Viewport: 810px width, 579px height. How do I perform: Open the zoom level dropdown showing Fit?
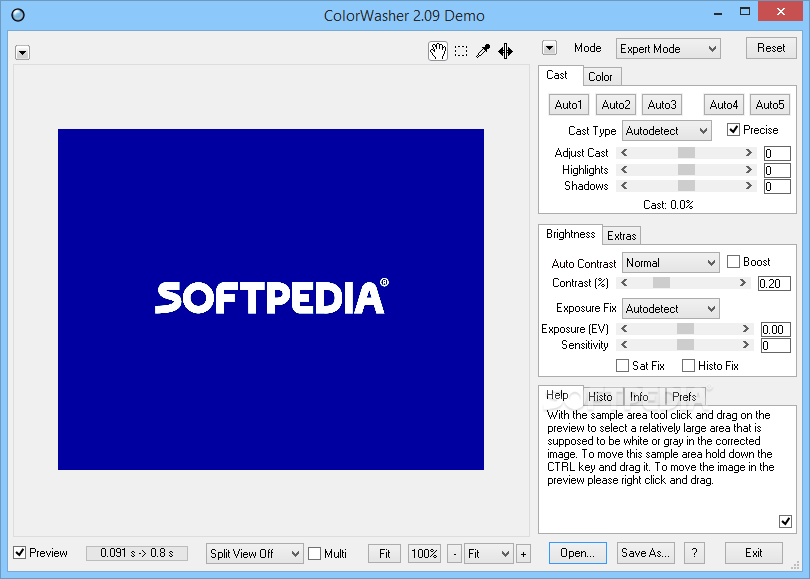click(489, 554)
